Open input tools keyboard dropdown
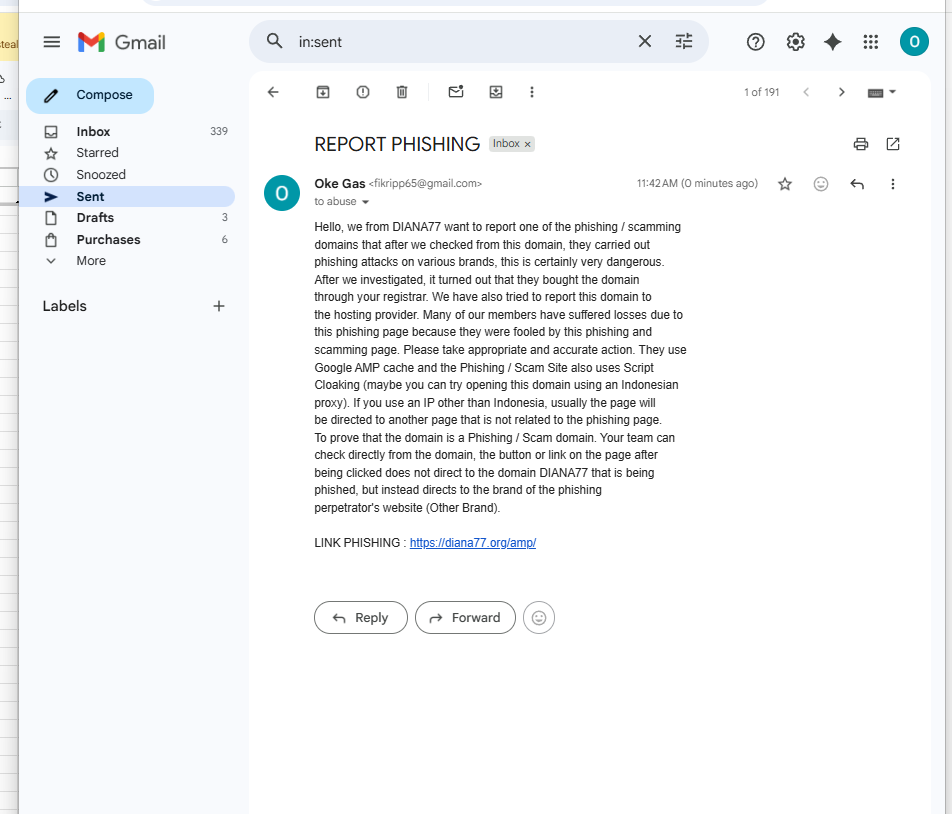952x814 pixels. pos(882,92)
